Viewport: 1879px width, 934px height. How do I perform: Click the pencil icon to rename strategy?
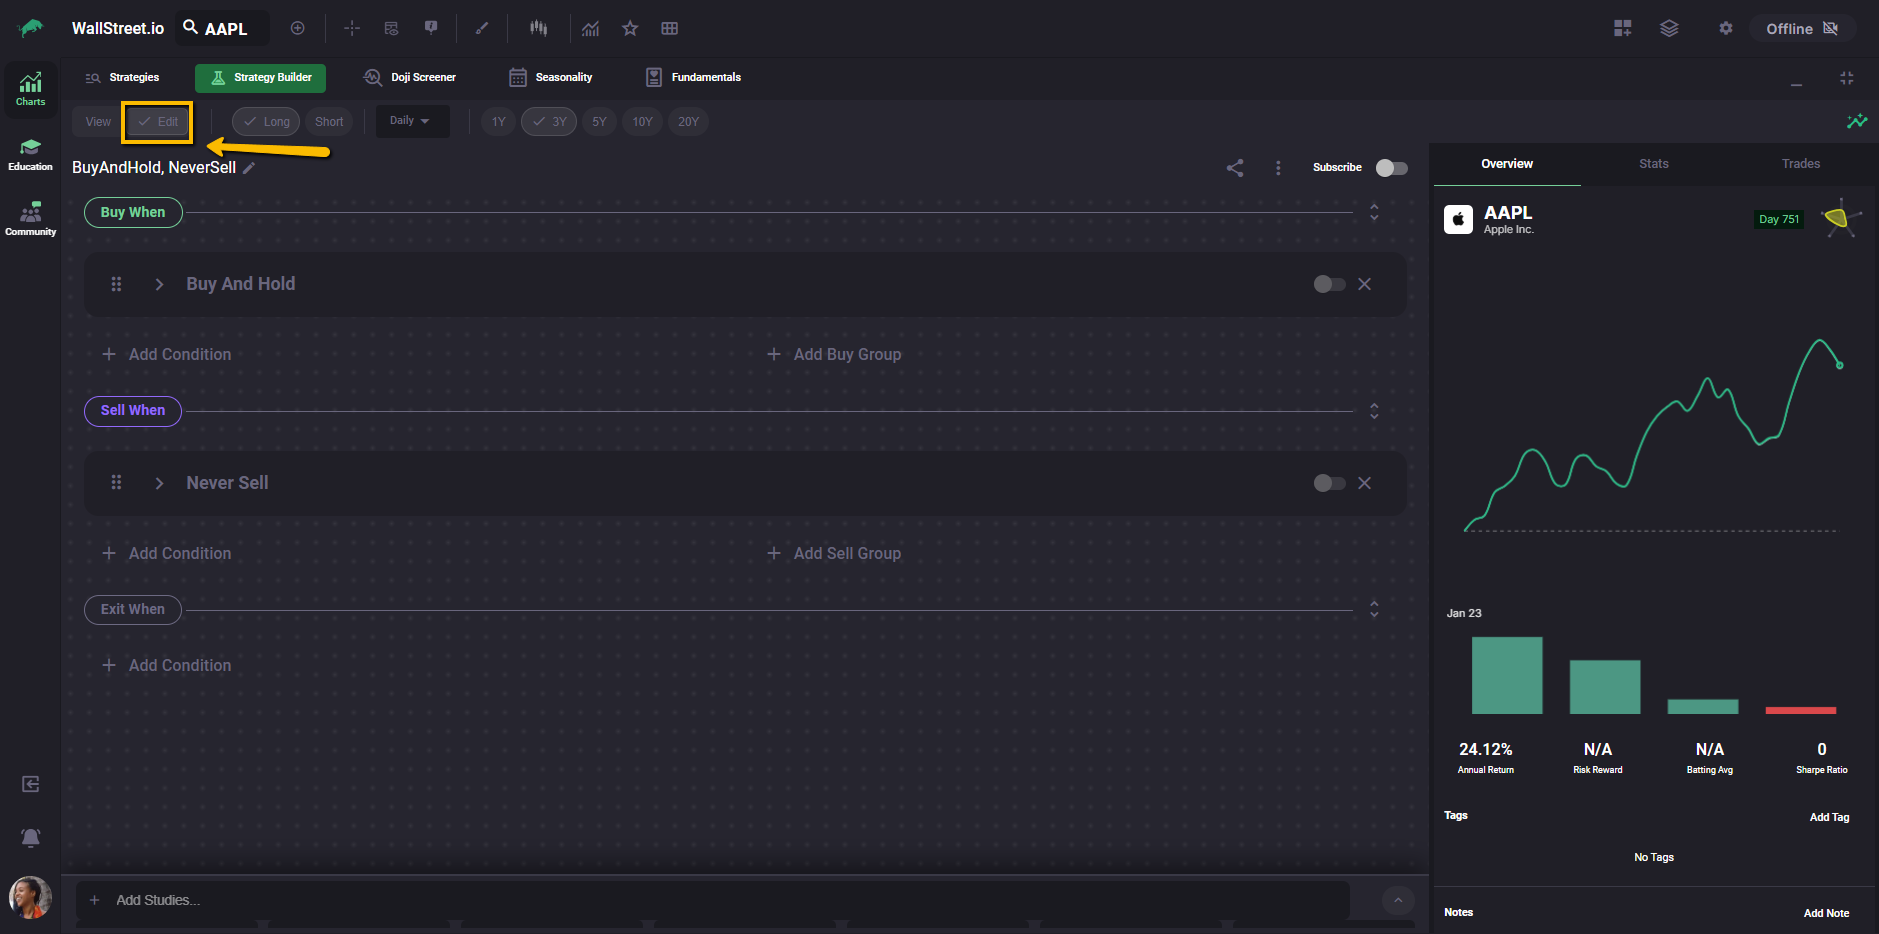(x=249, y=168)
